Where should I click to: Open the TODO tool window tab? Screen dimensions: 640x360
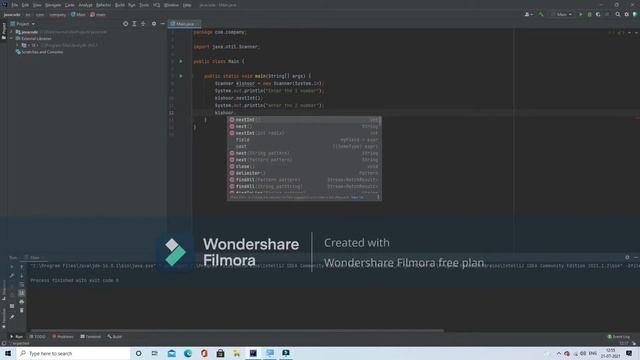(x=38, y=337)
